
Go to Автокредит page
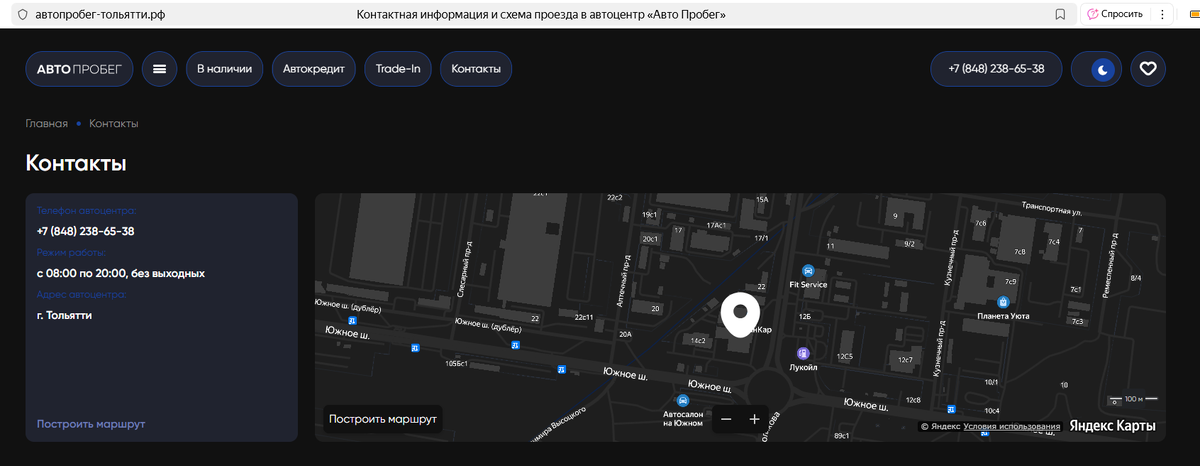click(314, 69)
